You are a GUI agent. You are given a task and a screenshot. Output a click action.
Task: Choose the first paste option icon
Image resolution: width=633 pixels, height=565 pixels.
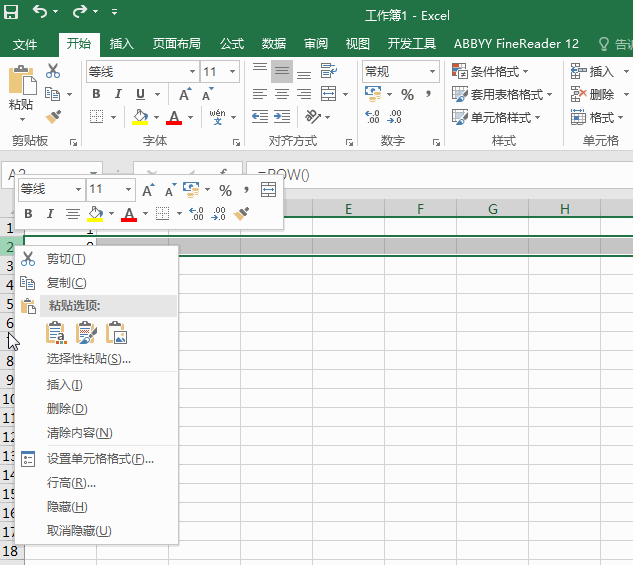[x=56, y=333]
